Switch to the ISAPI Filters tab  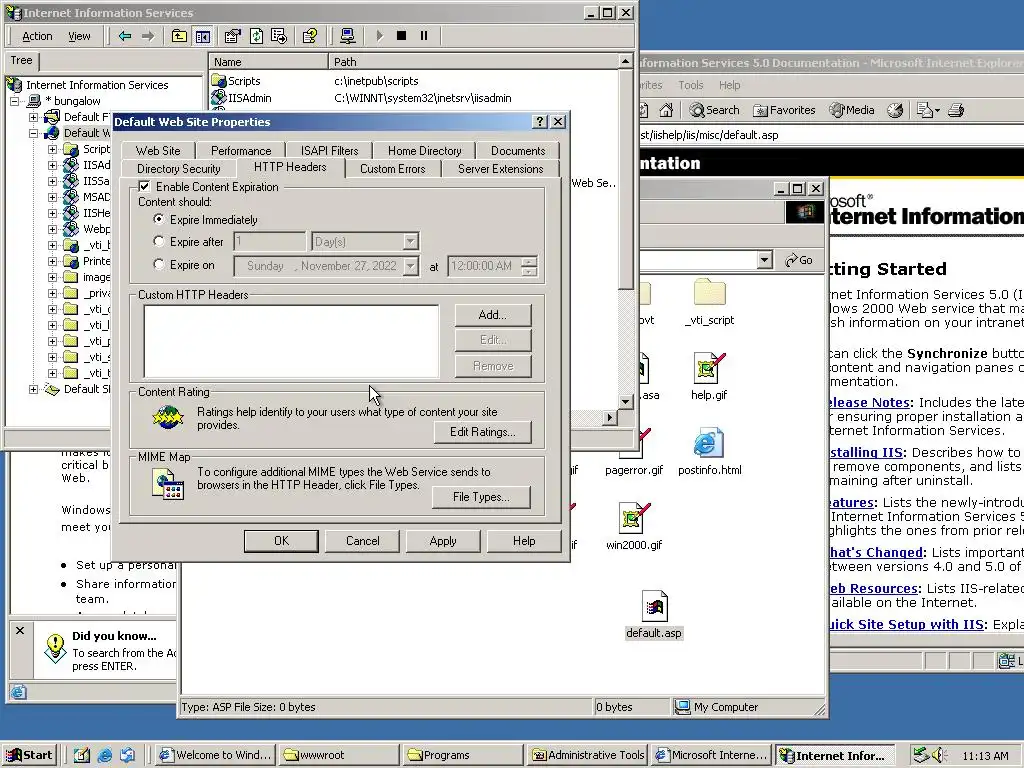coord(329,151)
